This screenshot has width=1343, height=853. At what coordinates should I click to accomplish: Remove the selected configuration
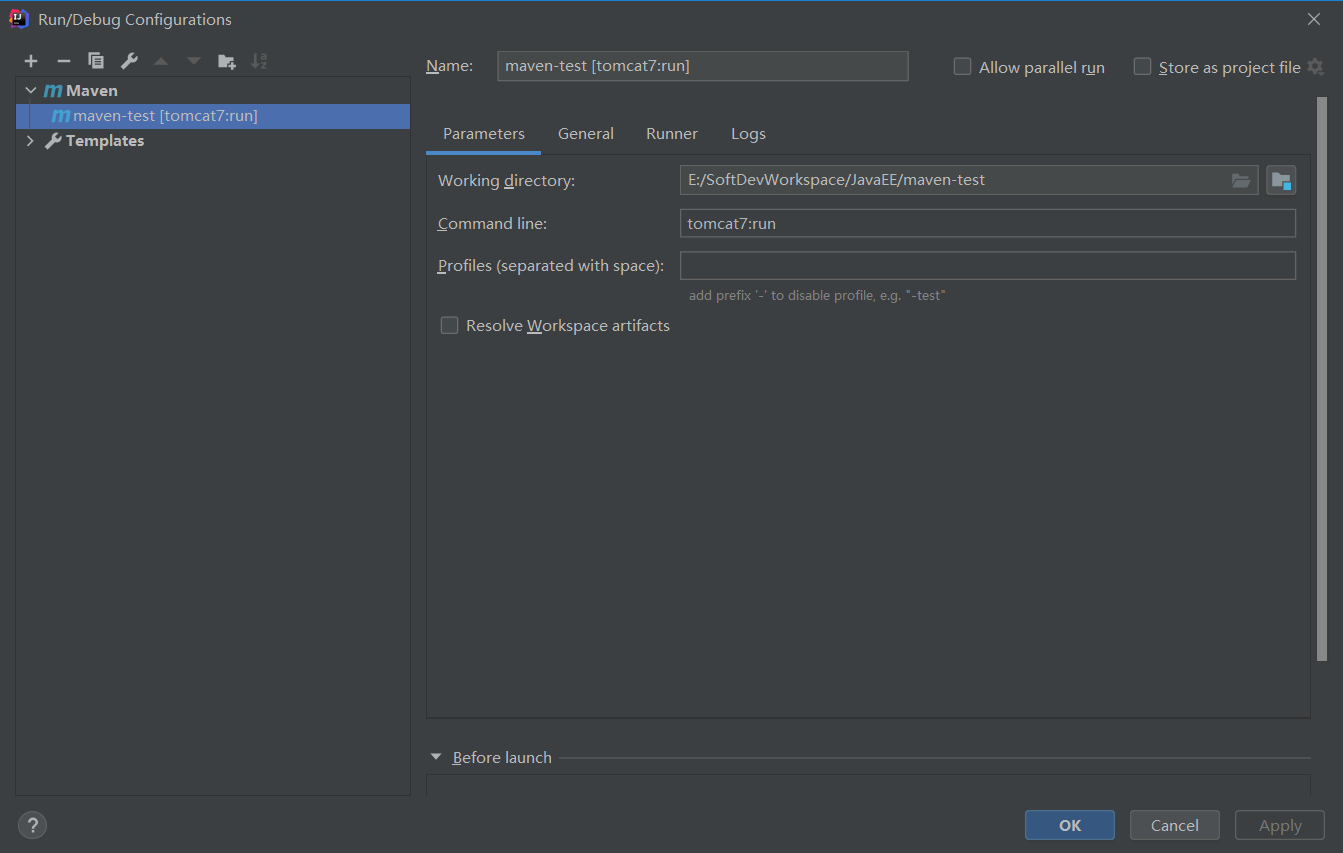[x=63, y=61]
